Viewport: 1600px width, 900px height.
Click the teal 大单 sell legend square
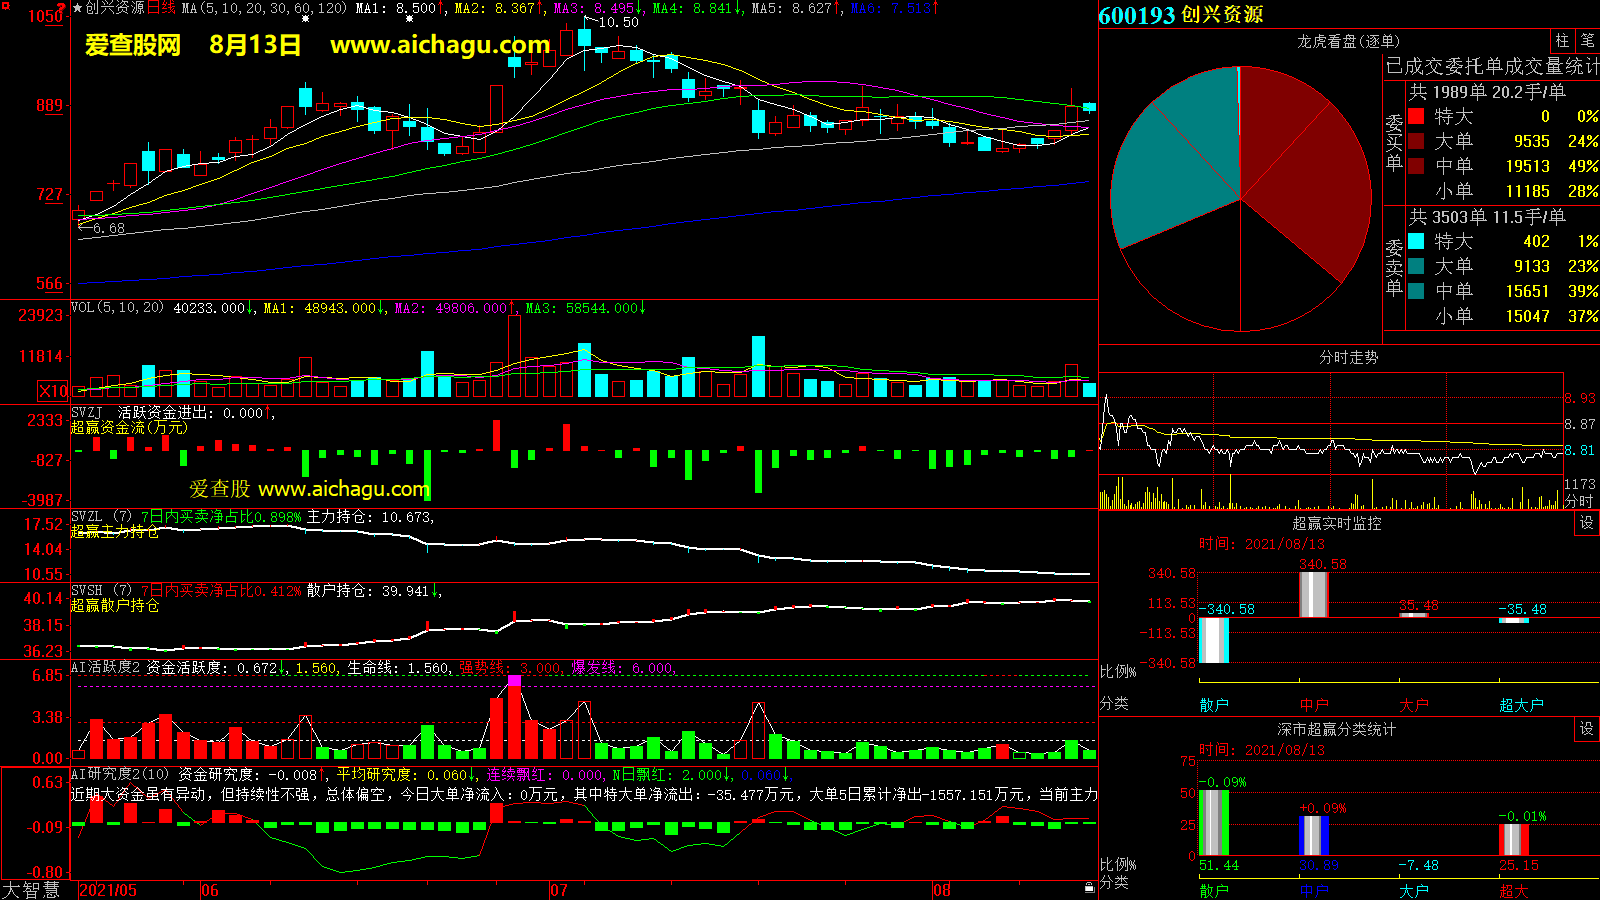1416,267
